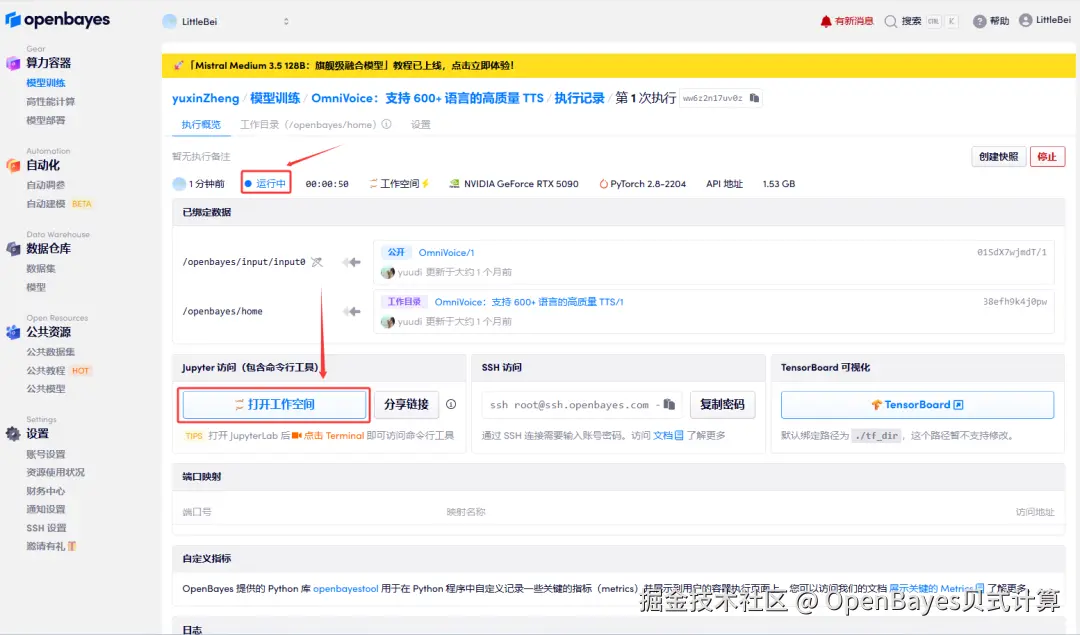
Task: Open 高性能计算 in the sidebar
Action: 50,101
